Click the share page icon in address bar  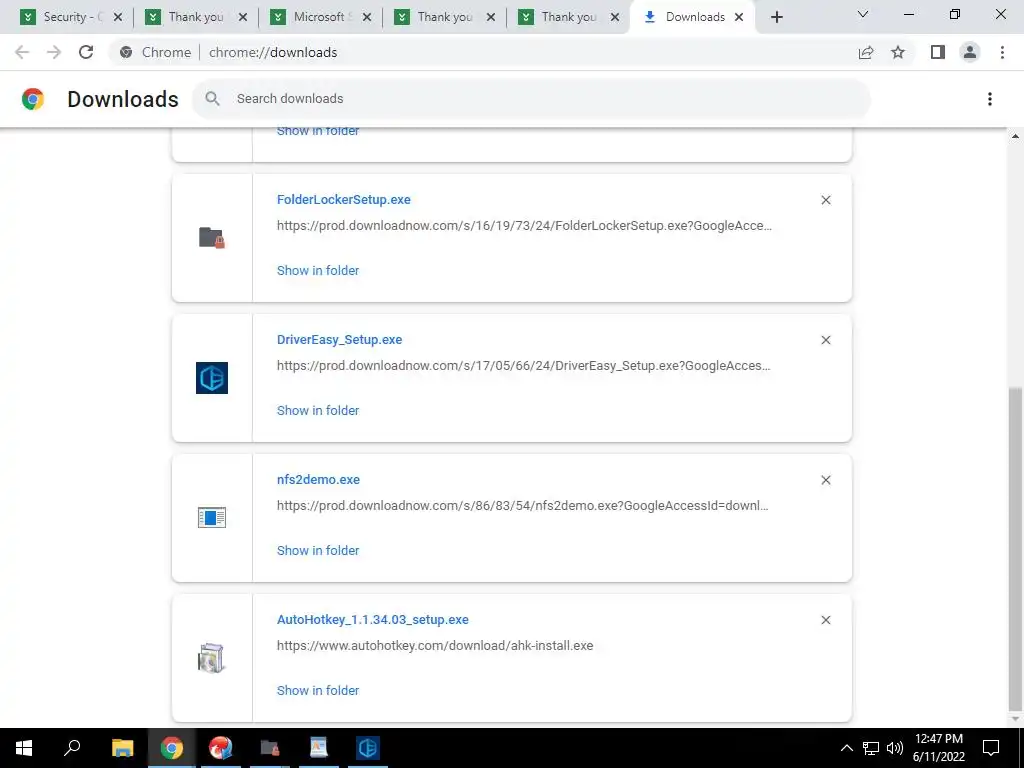866,52
